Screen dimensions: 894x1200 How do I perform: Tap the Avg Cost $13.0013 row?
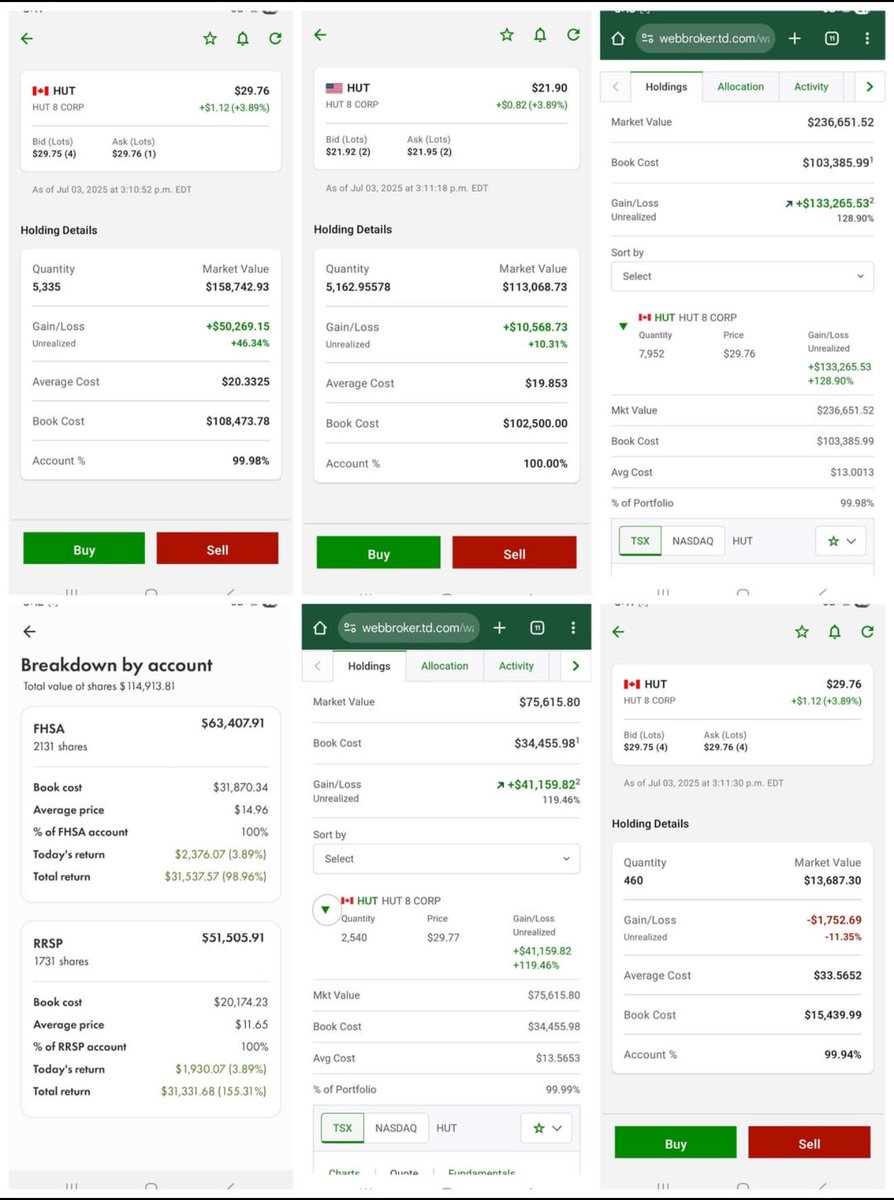coord(742,472)
